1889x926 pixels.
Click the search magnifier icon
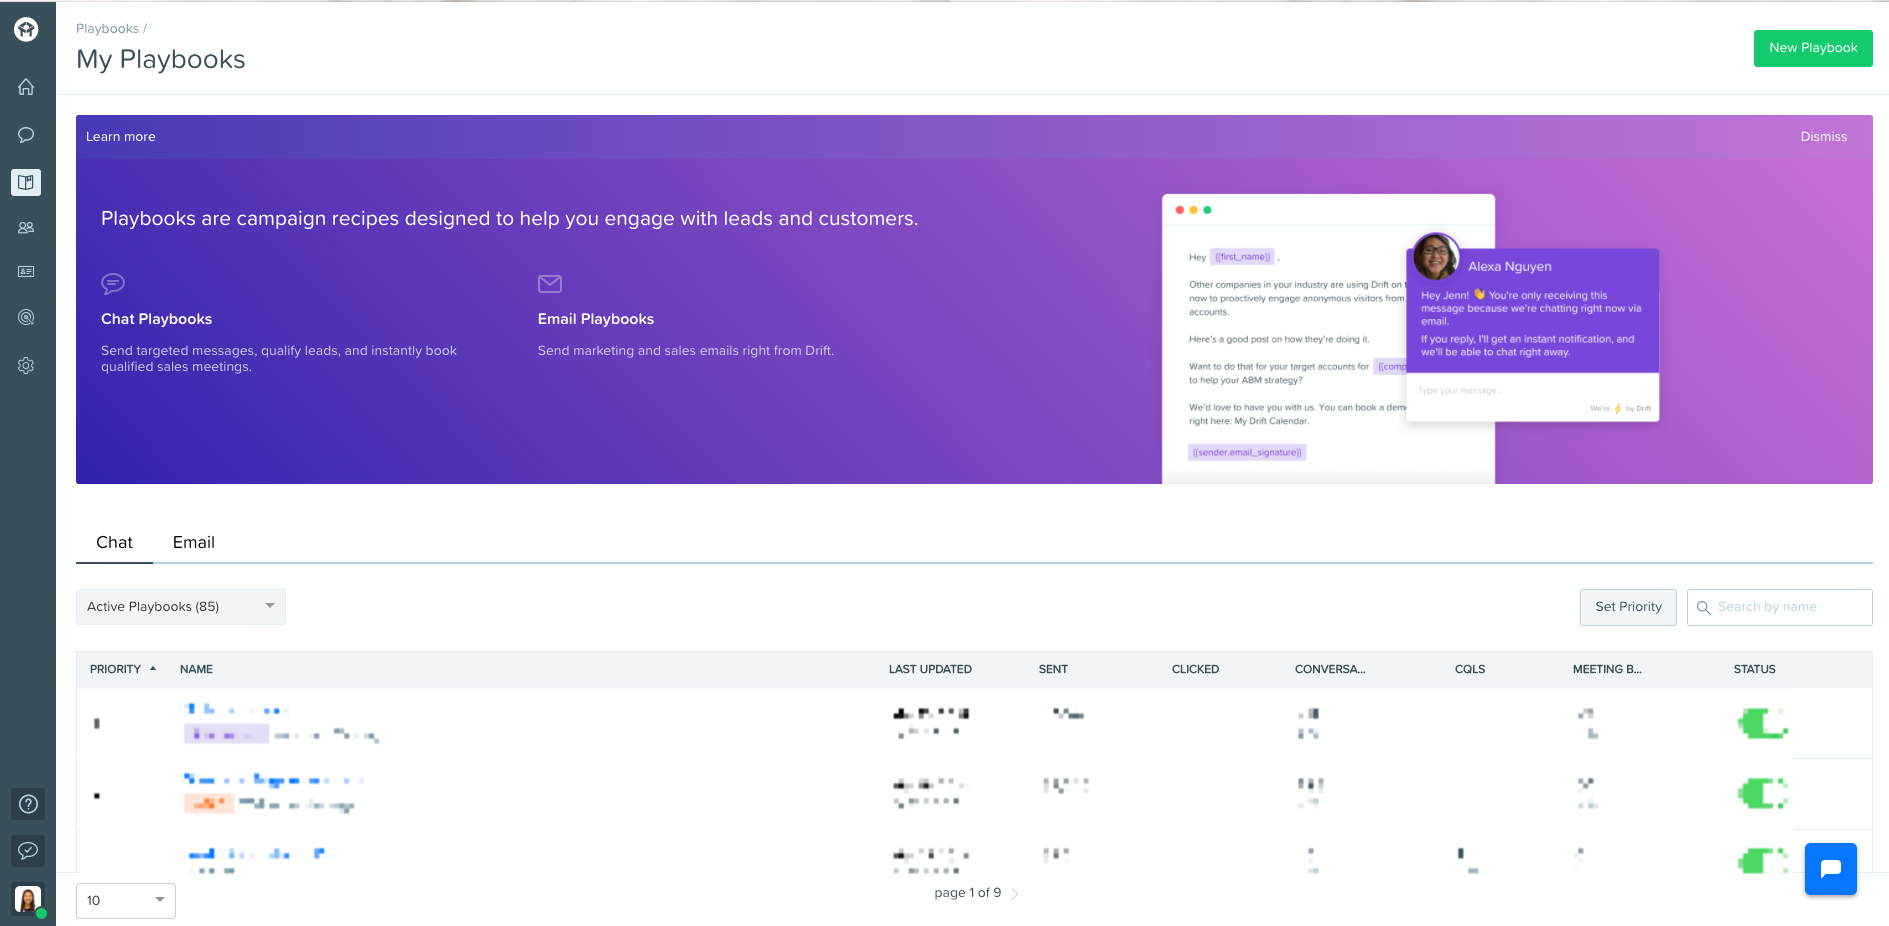(x=1704, y=608)
